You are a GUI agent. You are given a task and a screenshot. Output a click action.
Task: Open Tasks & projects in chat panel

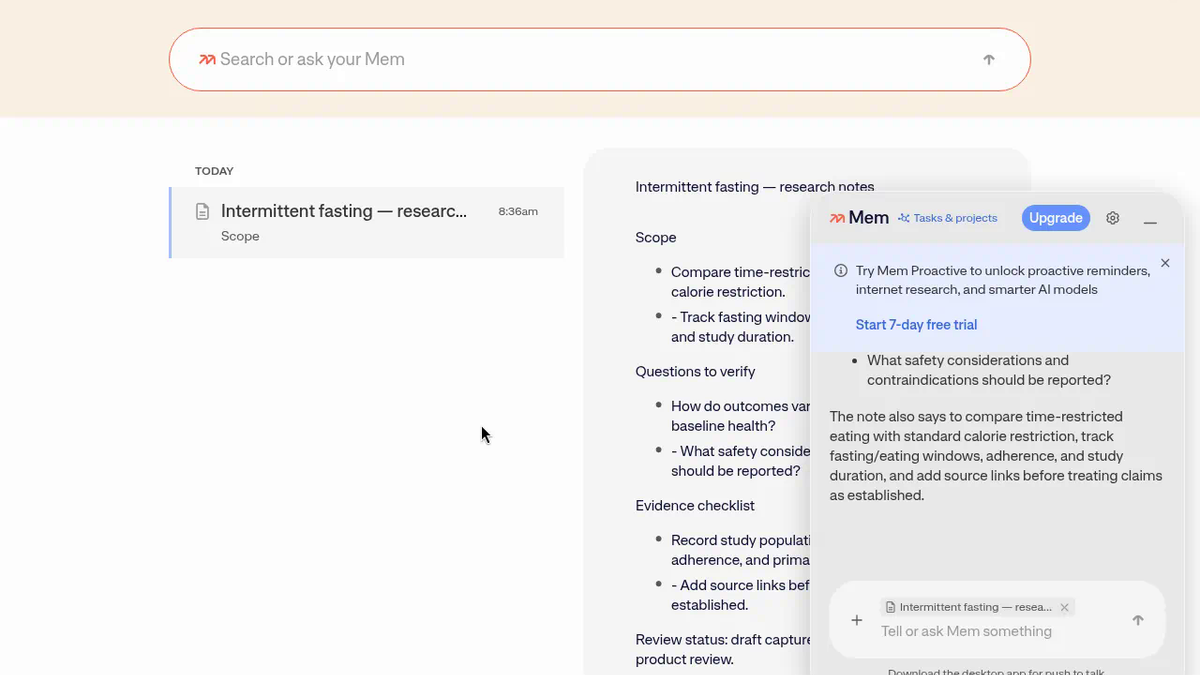948,218
